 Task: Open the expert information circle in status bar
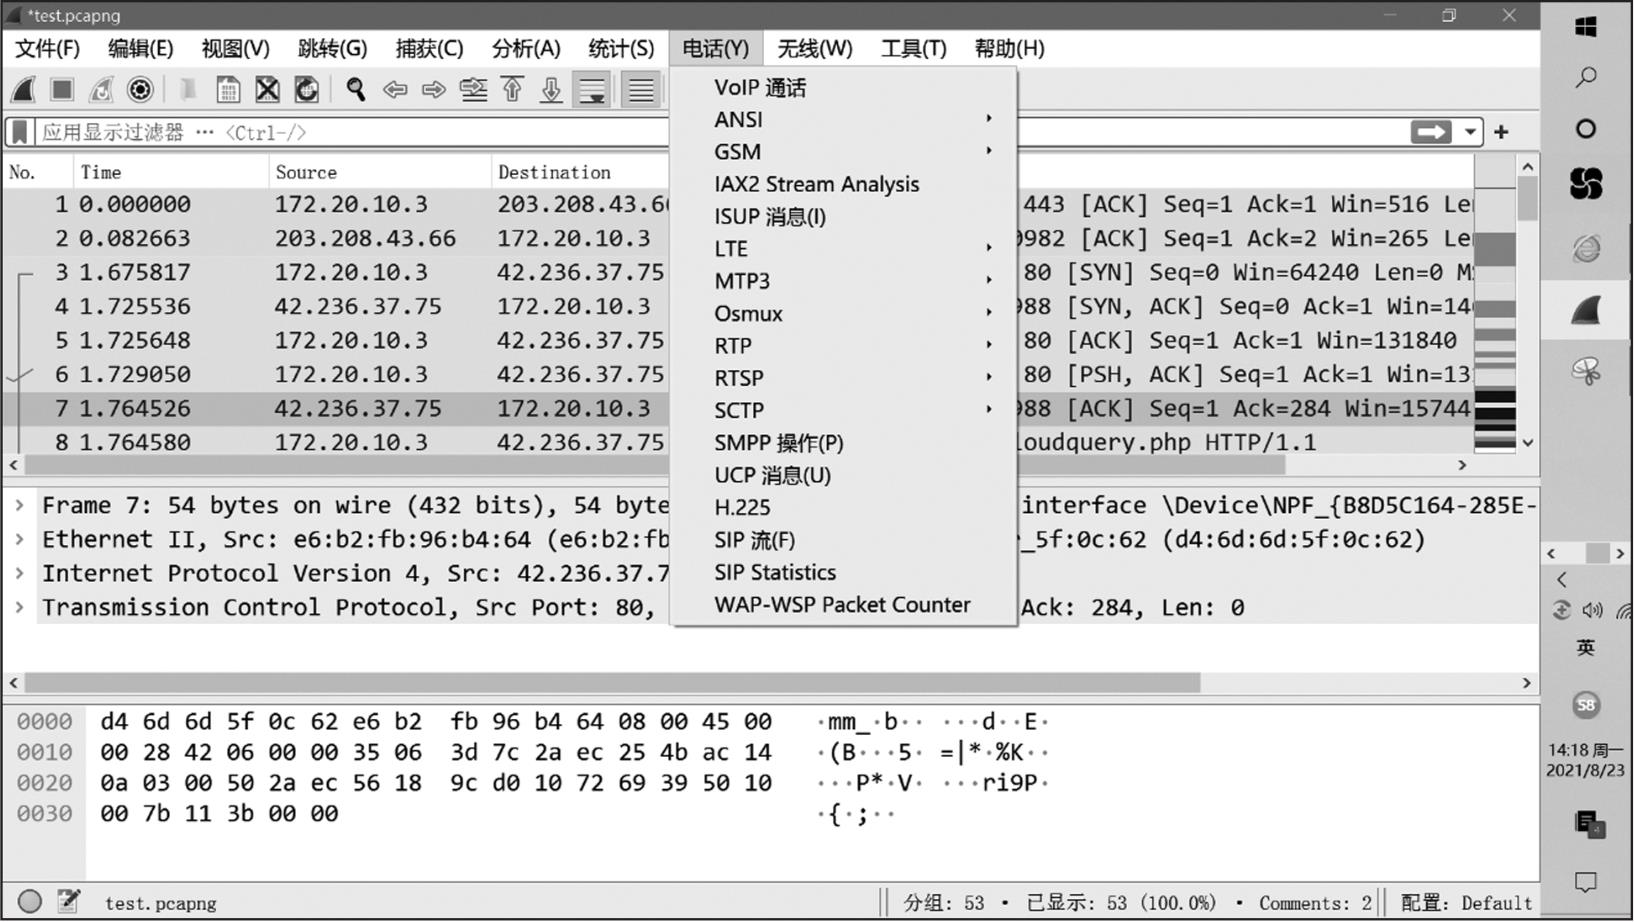coord(30,902)
